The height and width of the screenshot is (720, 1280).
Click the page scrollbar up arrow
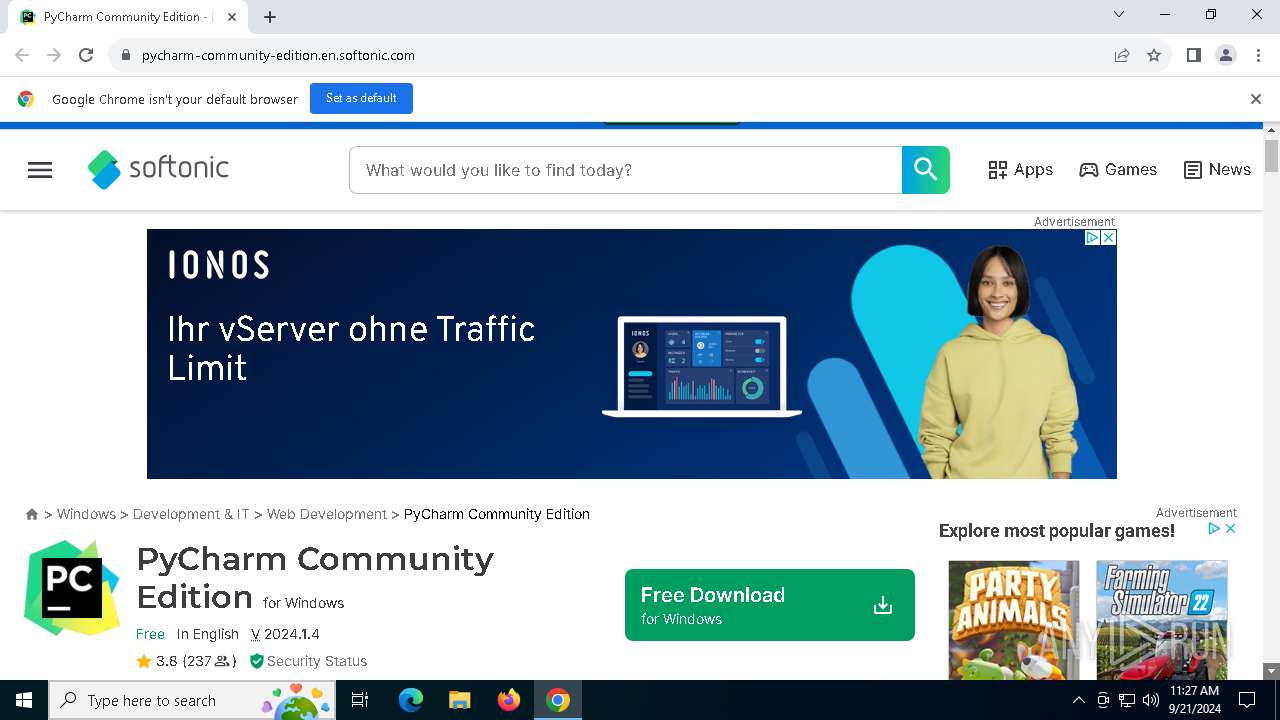tap(1272, 130)
